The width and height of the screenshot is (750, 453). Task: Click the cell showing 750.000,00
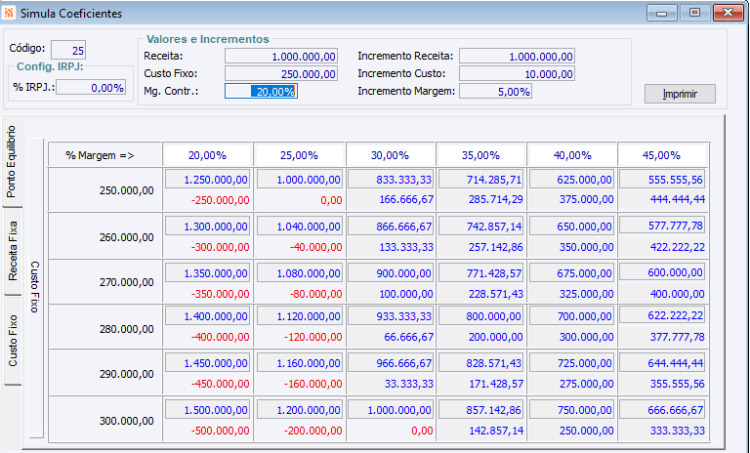[572, 410]
